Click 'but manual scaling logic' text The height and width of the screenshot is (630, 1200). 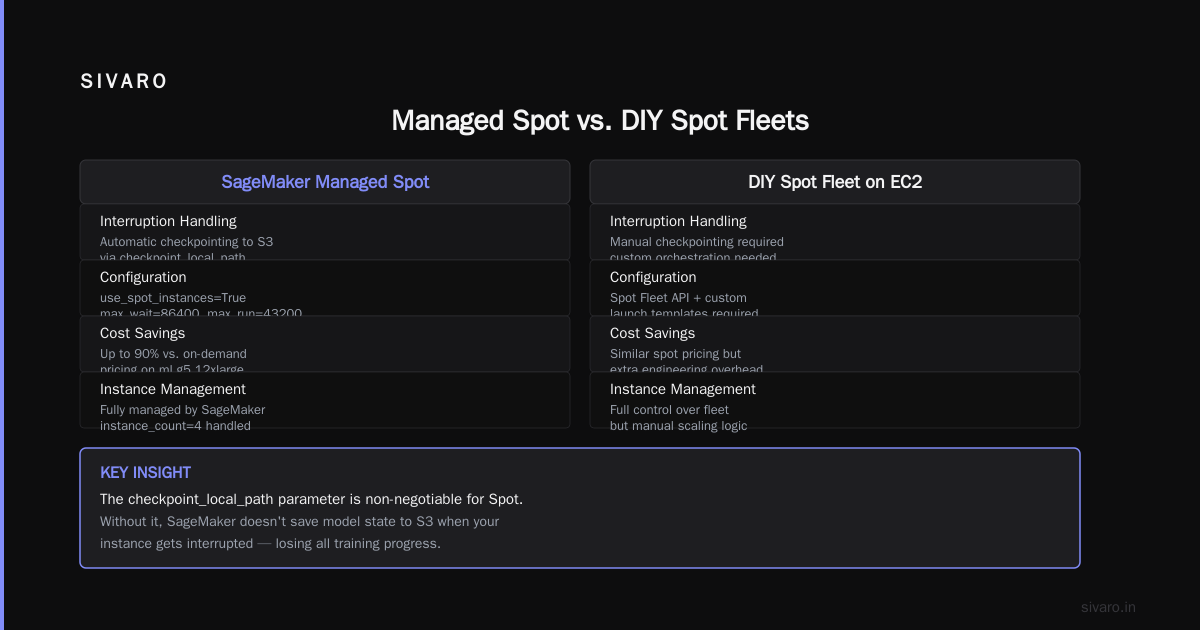click(679, 426)
